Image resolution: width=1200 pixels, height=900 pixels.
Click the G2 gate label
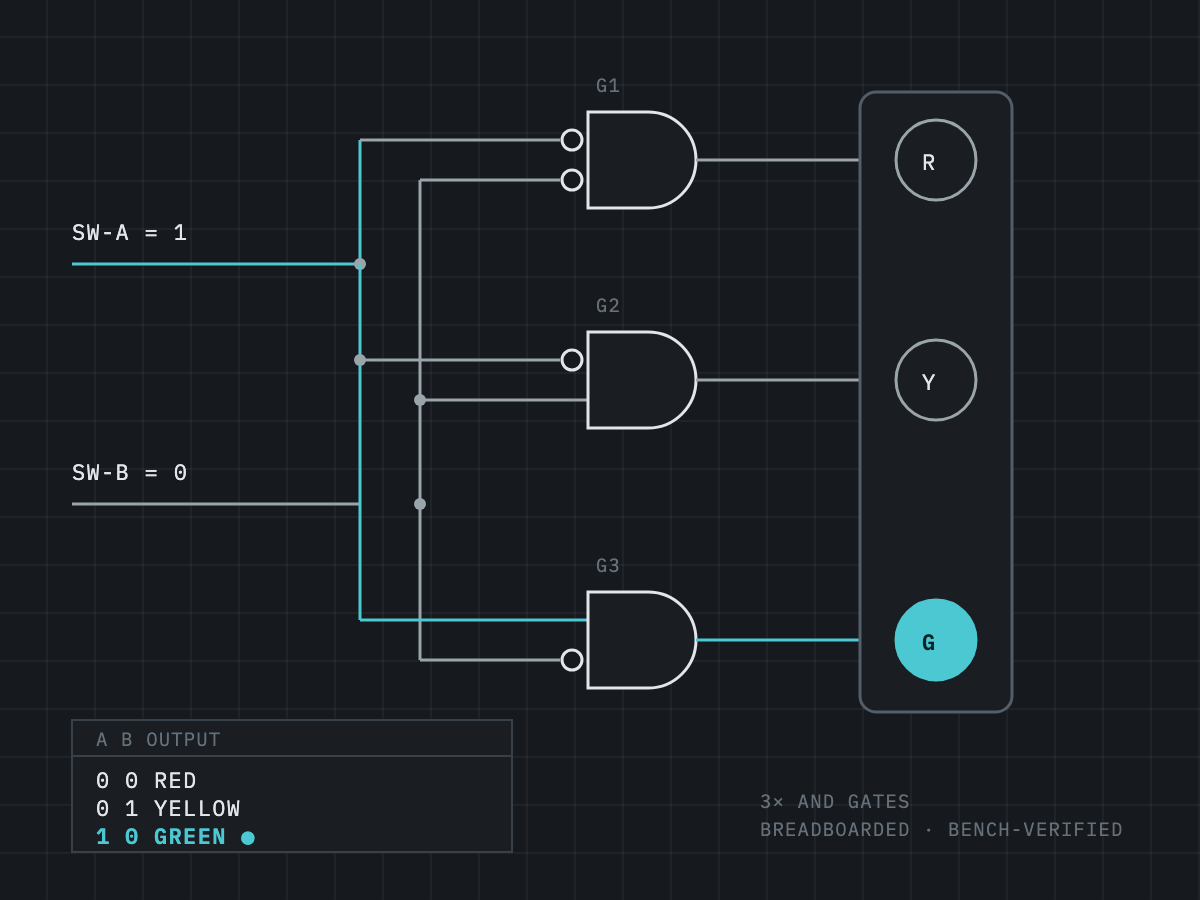(608, 306)
